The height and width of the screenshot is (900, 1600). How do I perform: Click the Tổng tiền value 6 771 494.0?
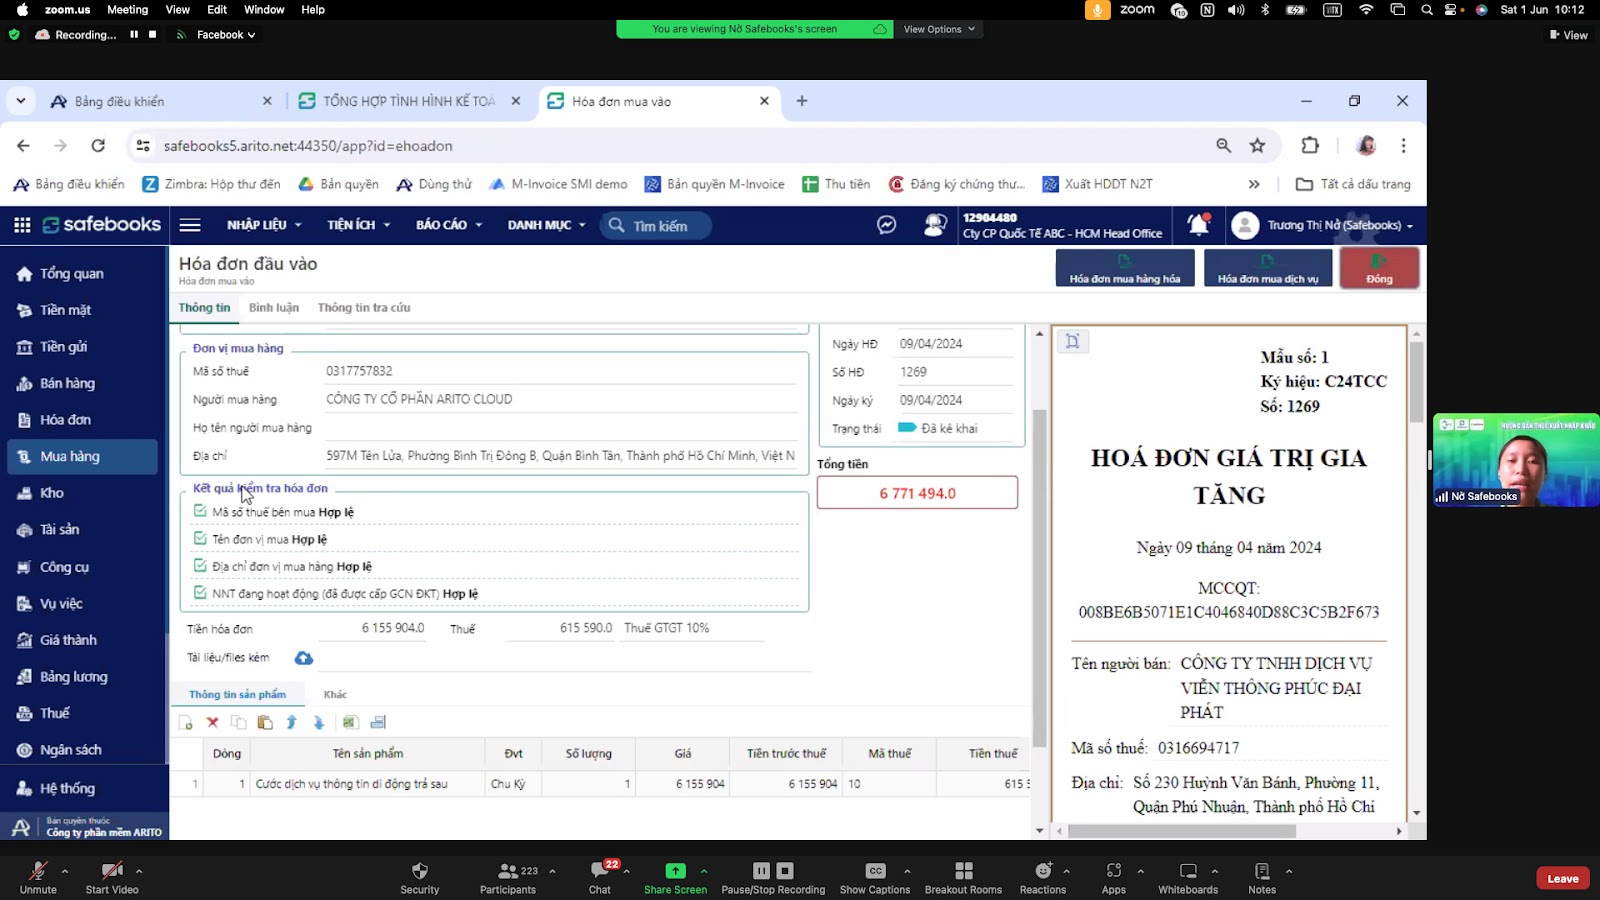tap(917, 493)
